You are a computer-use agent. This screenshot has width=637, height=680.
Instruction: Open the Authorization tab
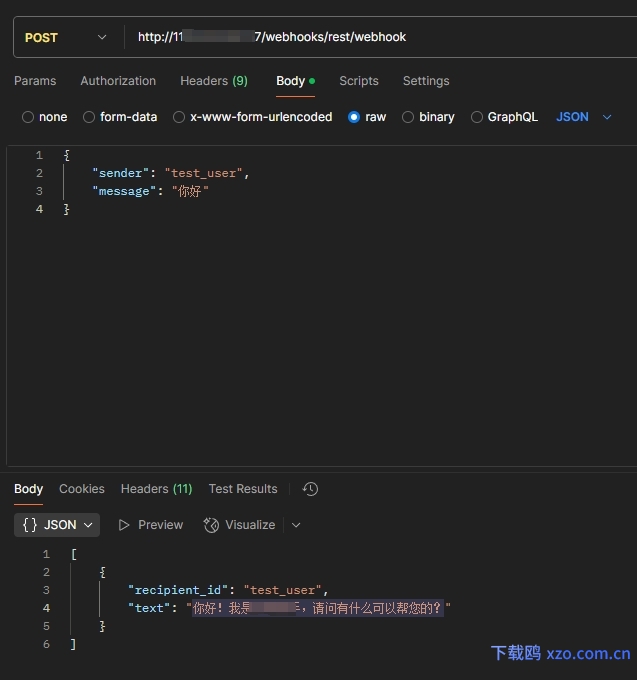click(x=118, y=81)
